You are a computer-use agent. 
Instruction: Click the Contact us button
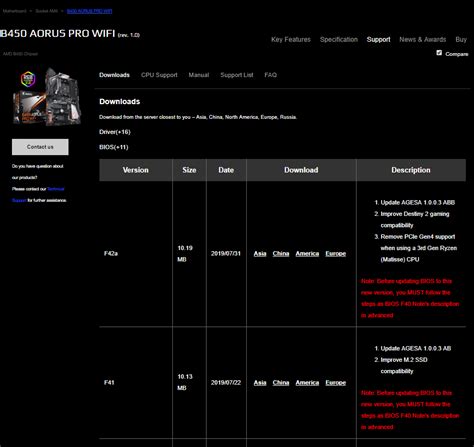[40, 147]
